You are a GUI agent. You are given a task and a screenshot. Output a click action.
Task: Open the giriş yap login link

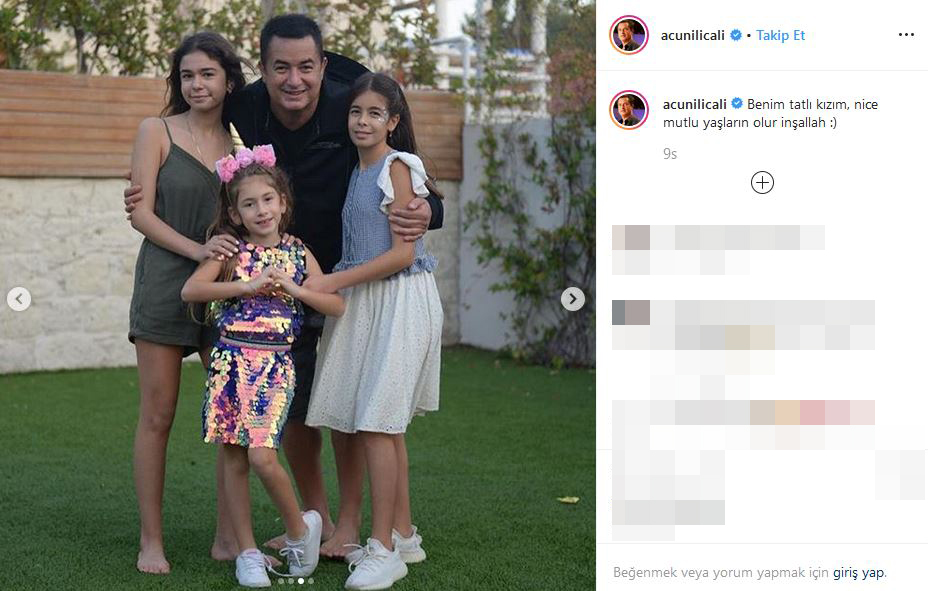tap(859, 573)
